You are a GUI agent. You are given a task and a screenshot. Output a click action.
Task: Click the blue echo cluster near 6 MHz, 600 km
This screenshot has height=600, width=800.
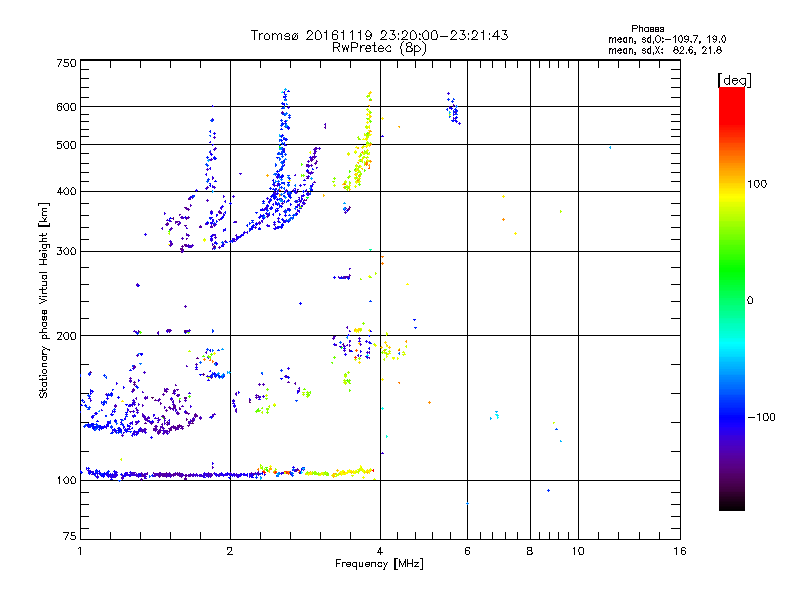pyautogui.click(x=453, y=109)
